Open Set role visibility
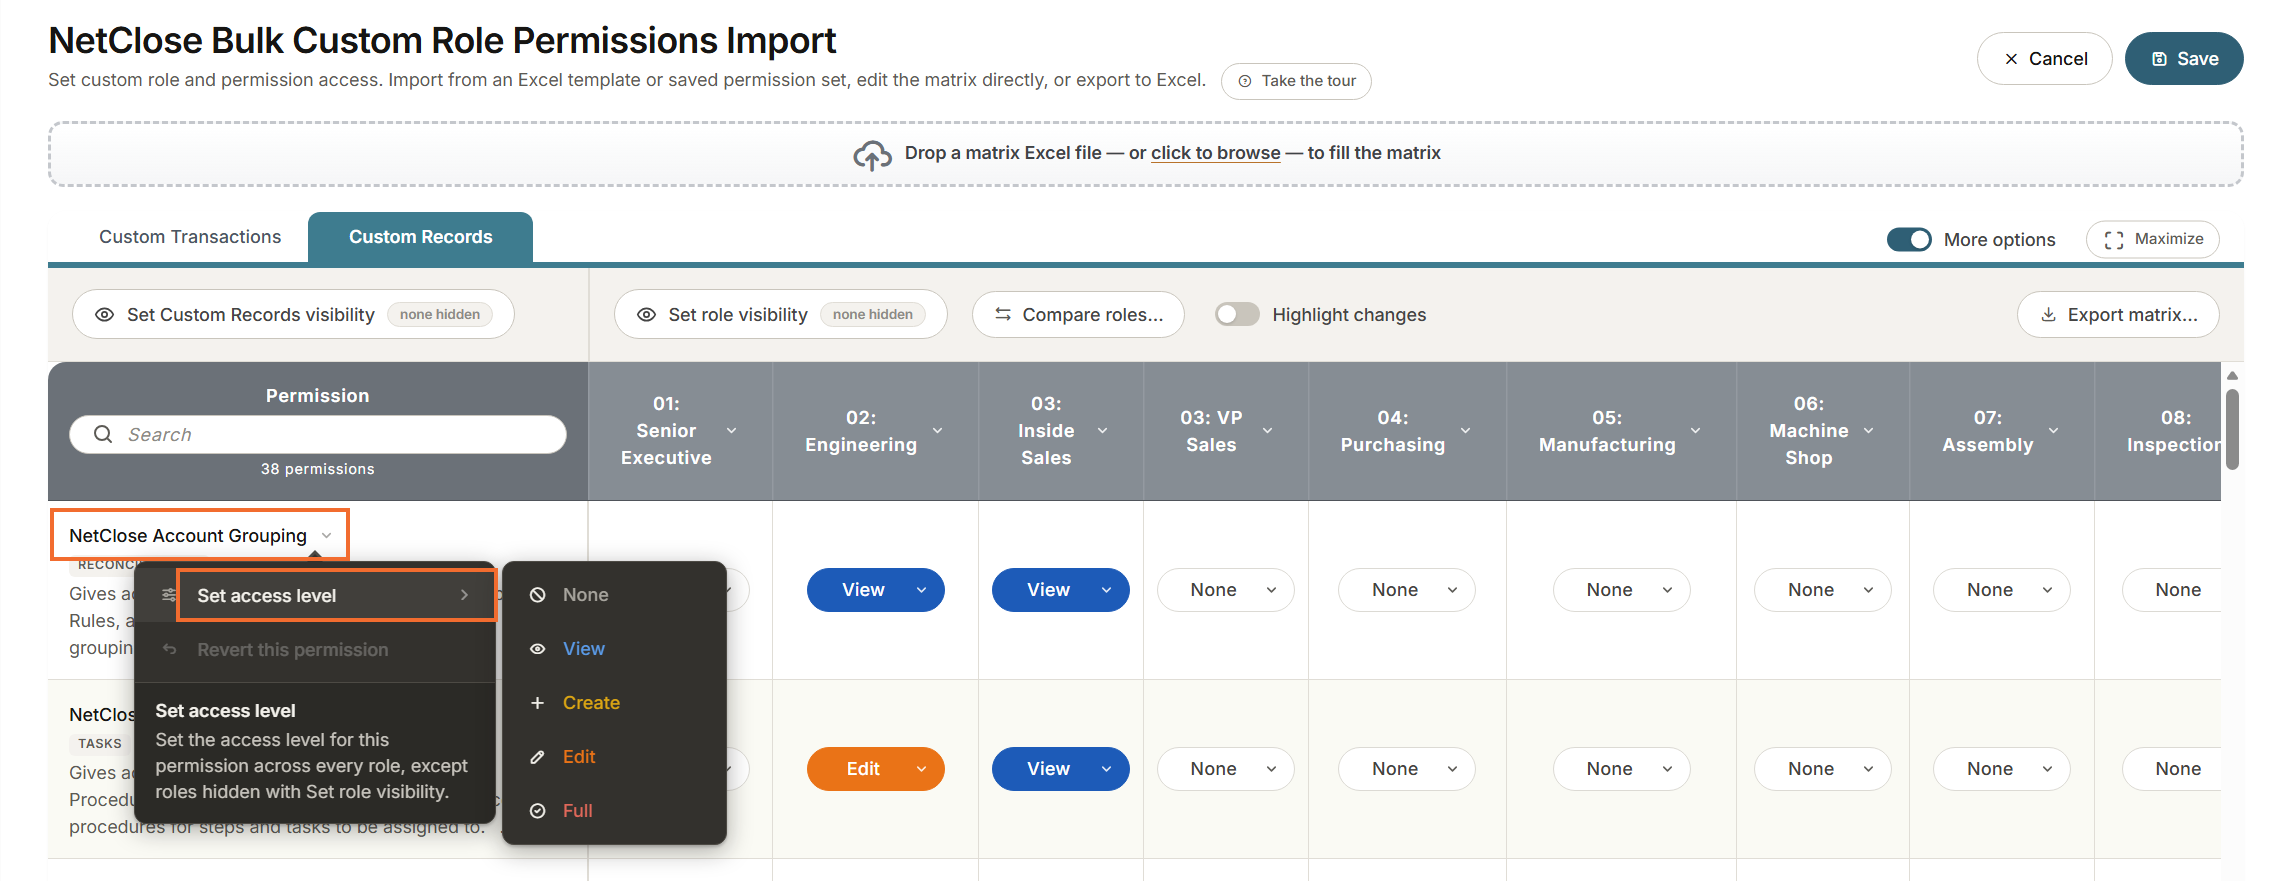 pyautogui.click(x=780, y=315)
